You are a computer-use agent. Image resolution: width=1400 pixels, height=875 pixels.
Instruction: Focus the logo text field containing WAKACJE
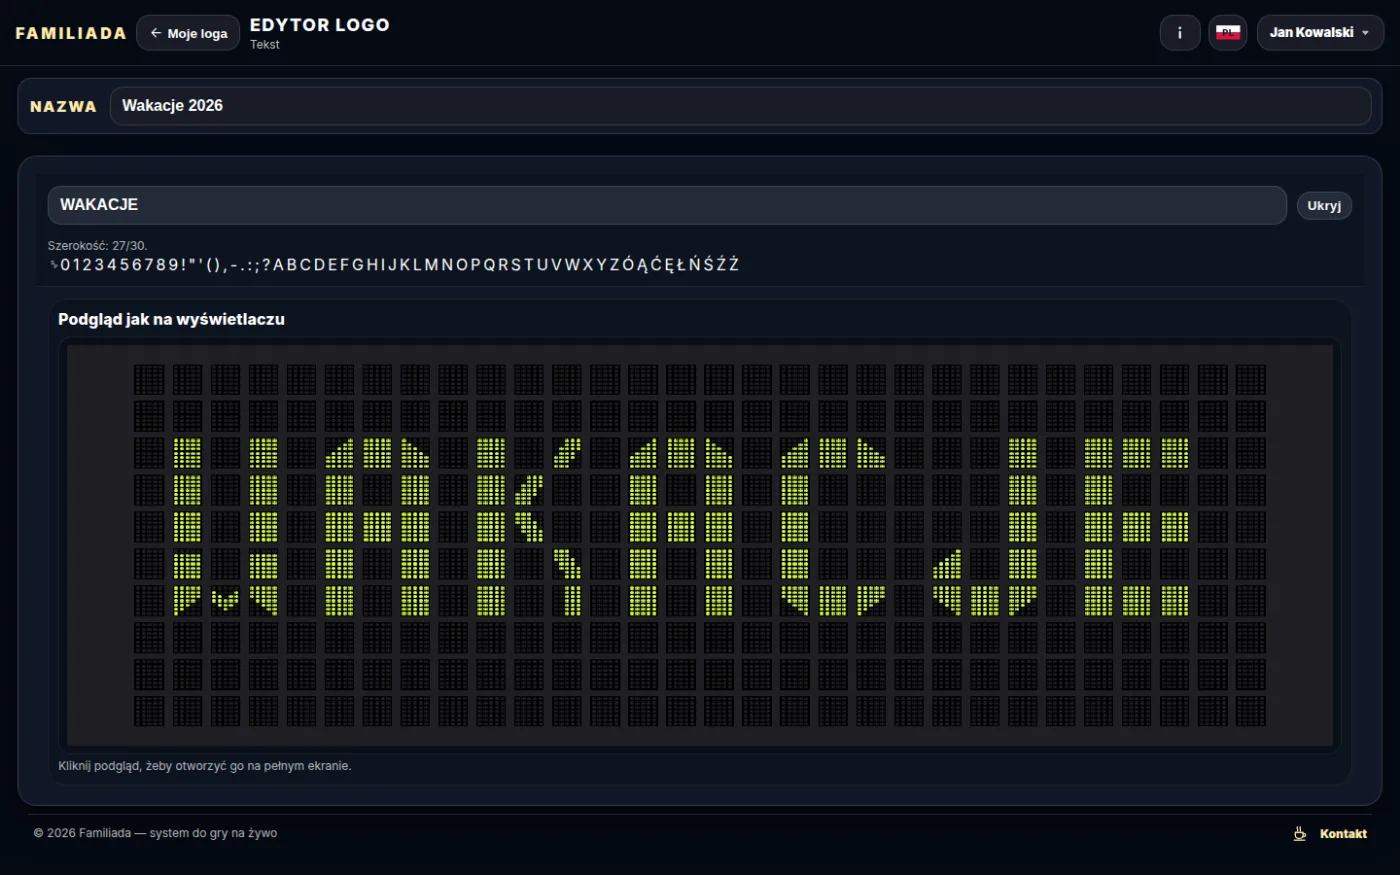coord(667,205)
